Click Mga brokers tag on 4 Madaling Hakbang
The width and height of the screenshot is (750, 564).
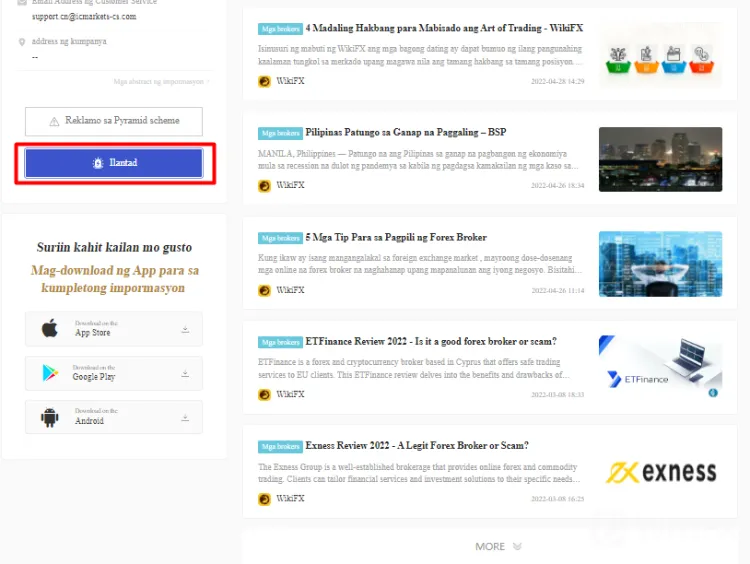(280, 29)
